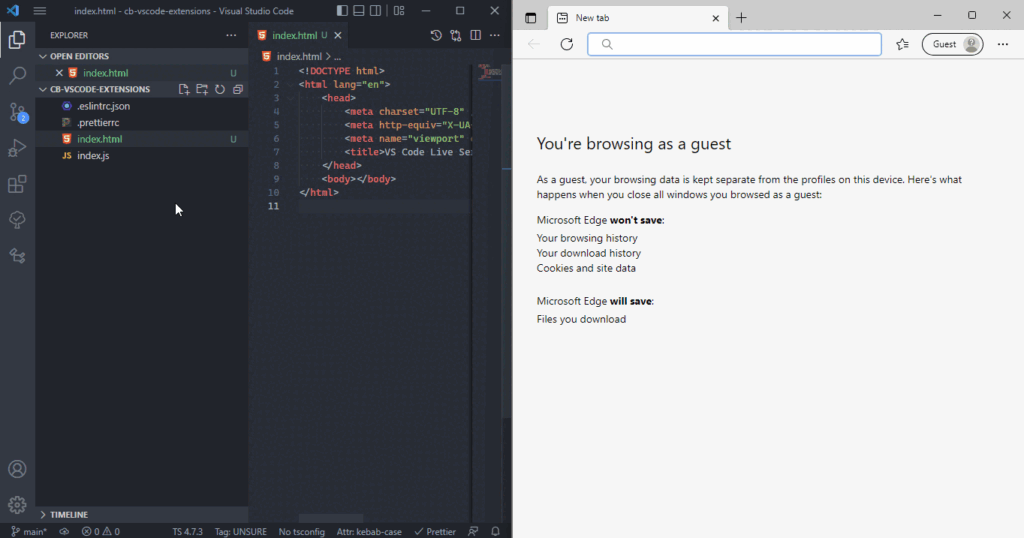
Task: Add a new tab in Edge
Action: (x=741, y=18)
